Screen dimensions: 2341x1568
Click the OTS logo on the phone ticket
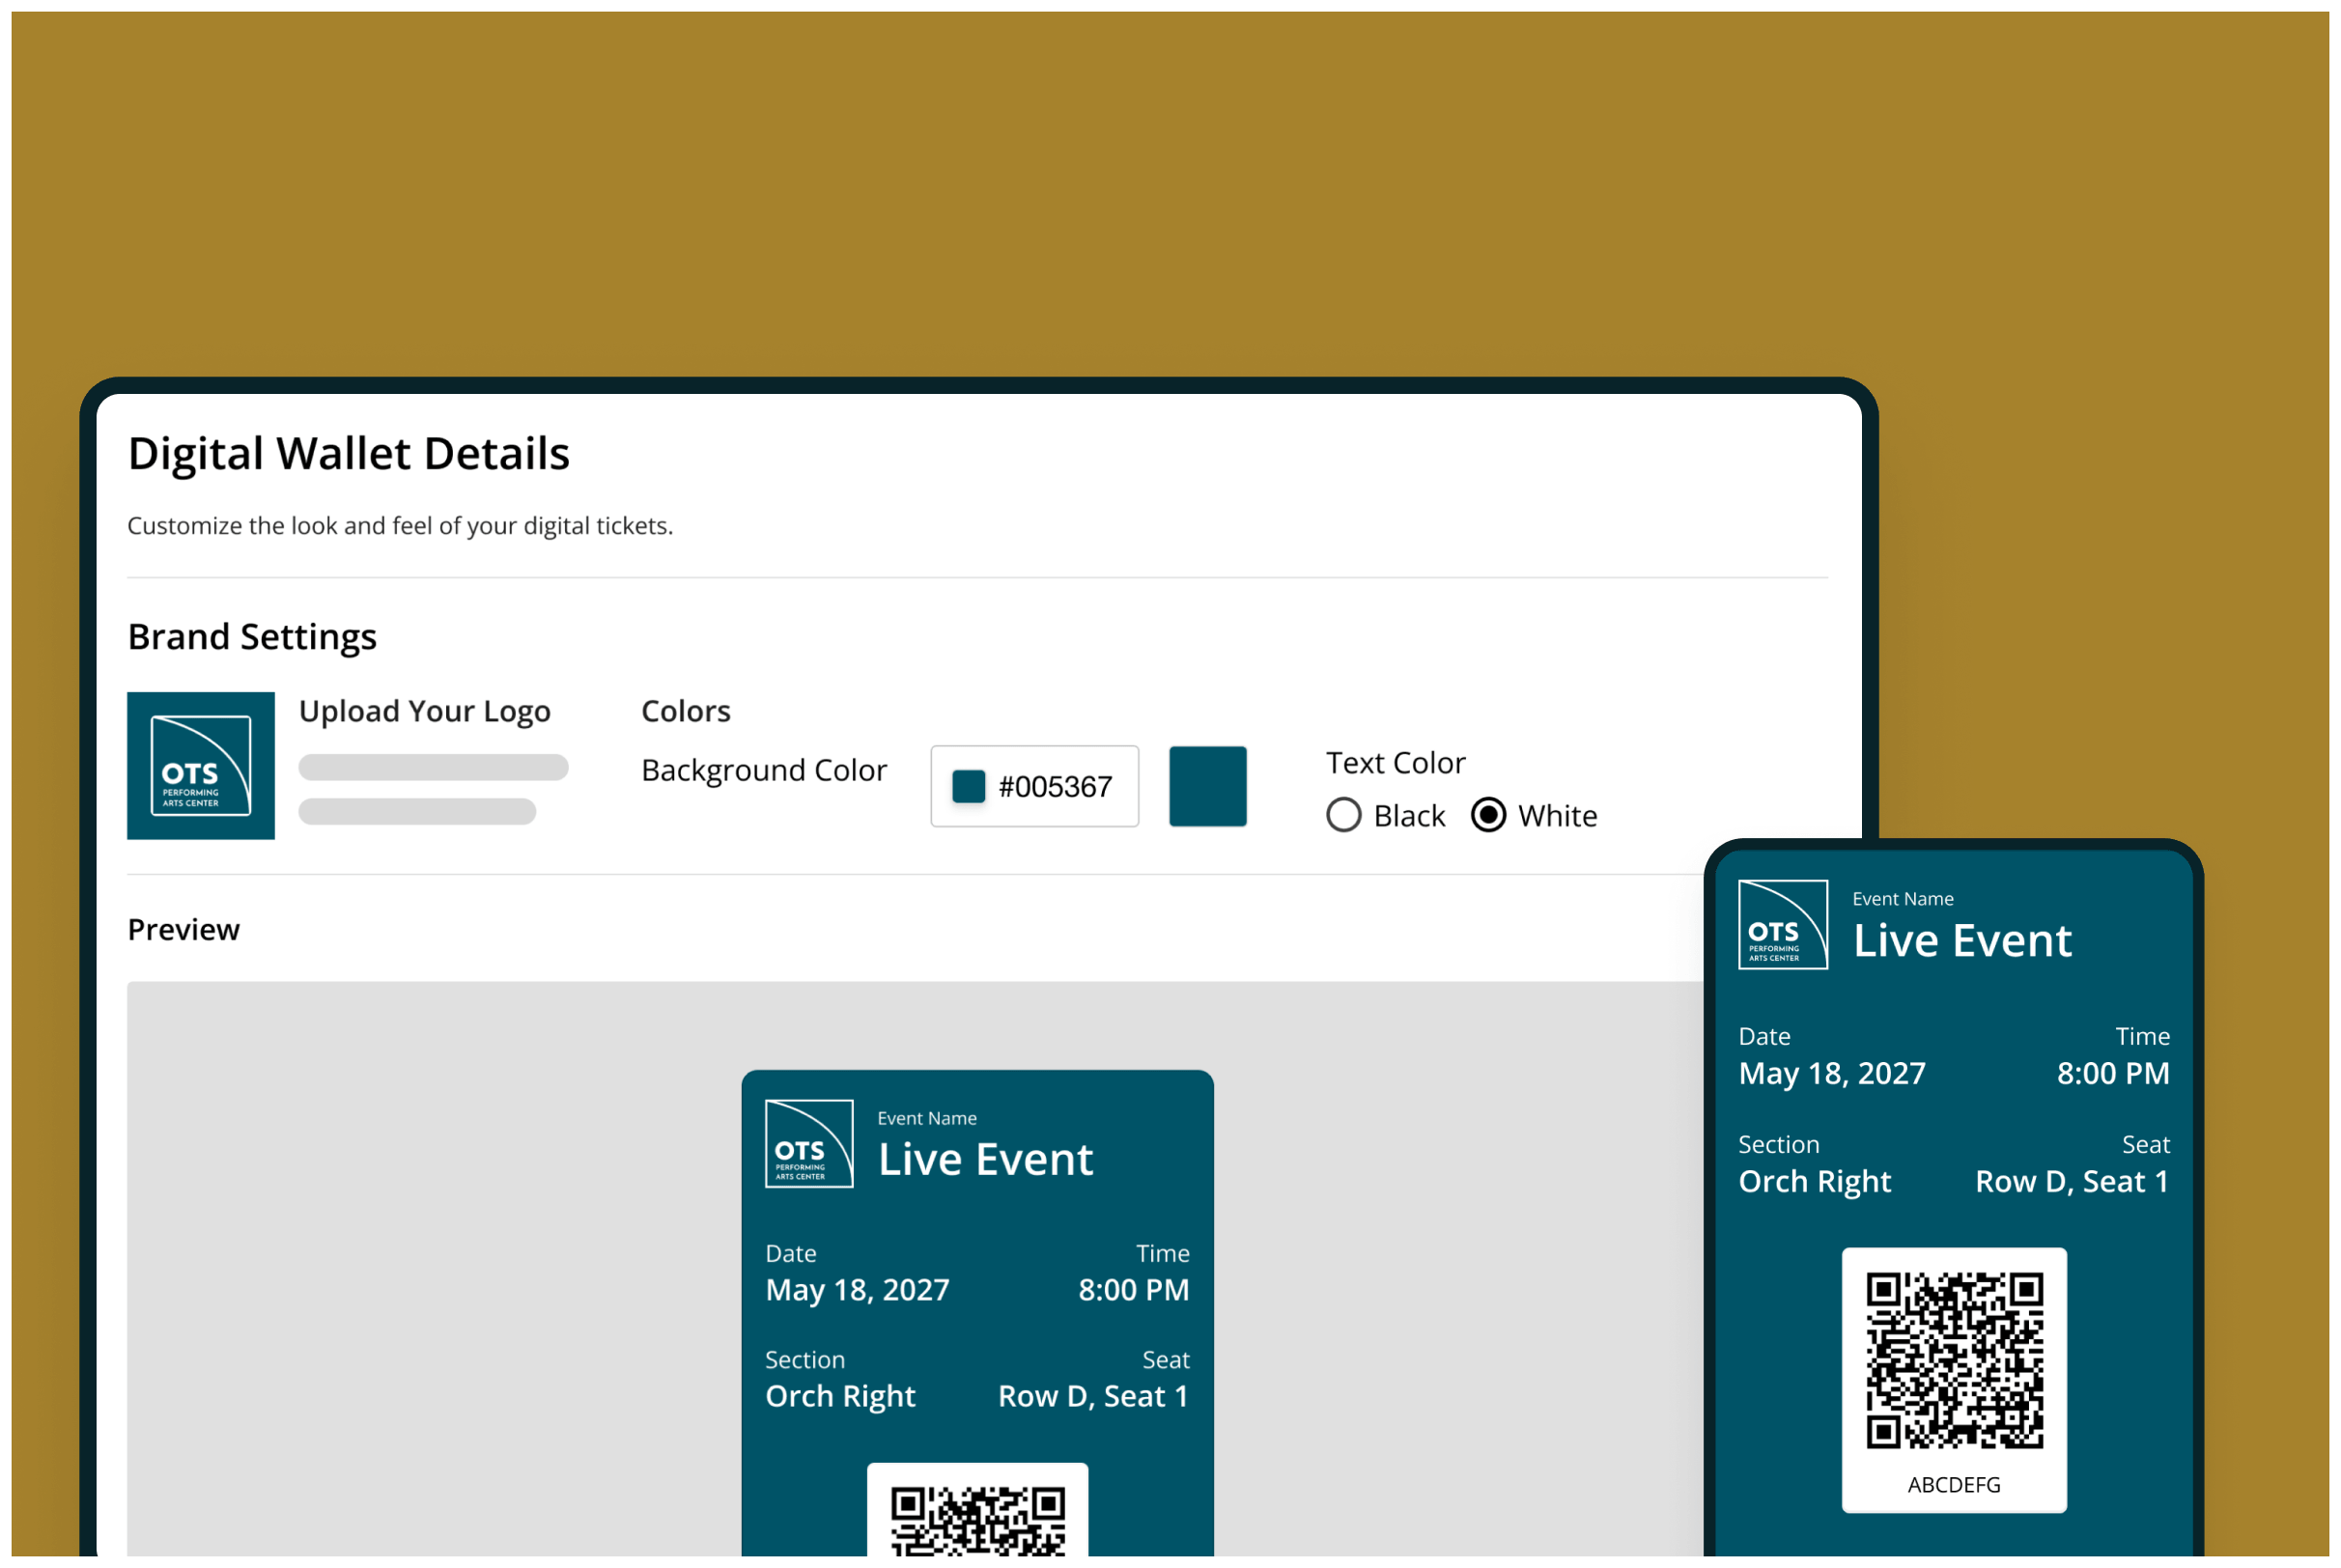(x=1782, y=924)
